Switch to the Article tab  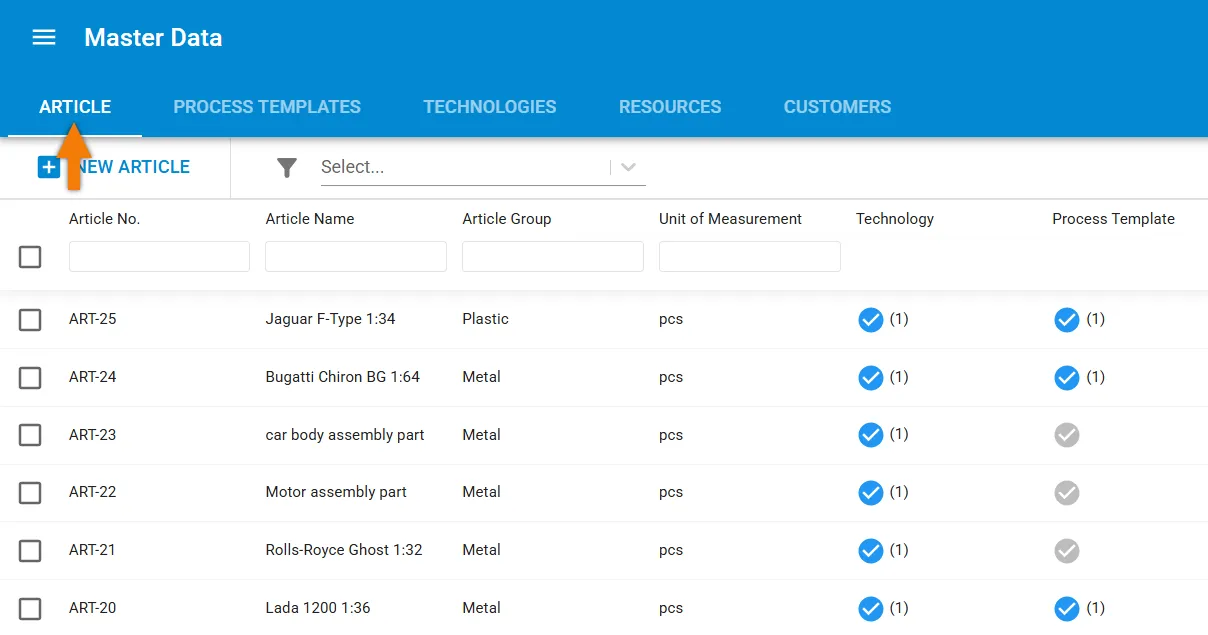tap(75, 107)
